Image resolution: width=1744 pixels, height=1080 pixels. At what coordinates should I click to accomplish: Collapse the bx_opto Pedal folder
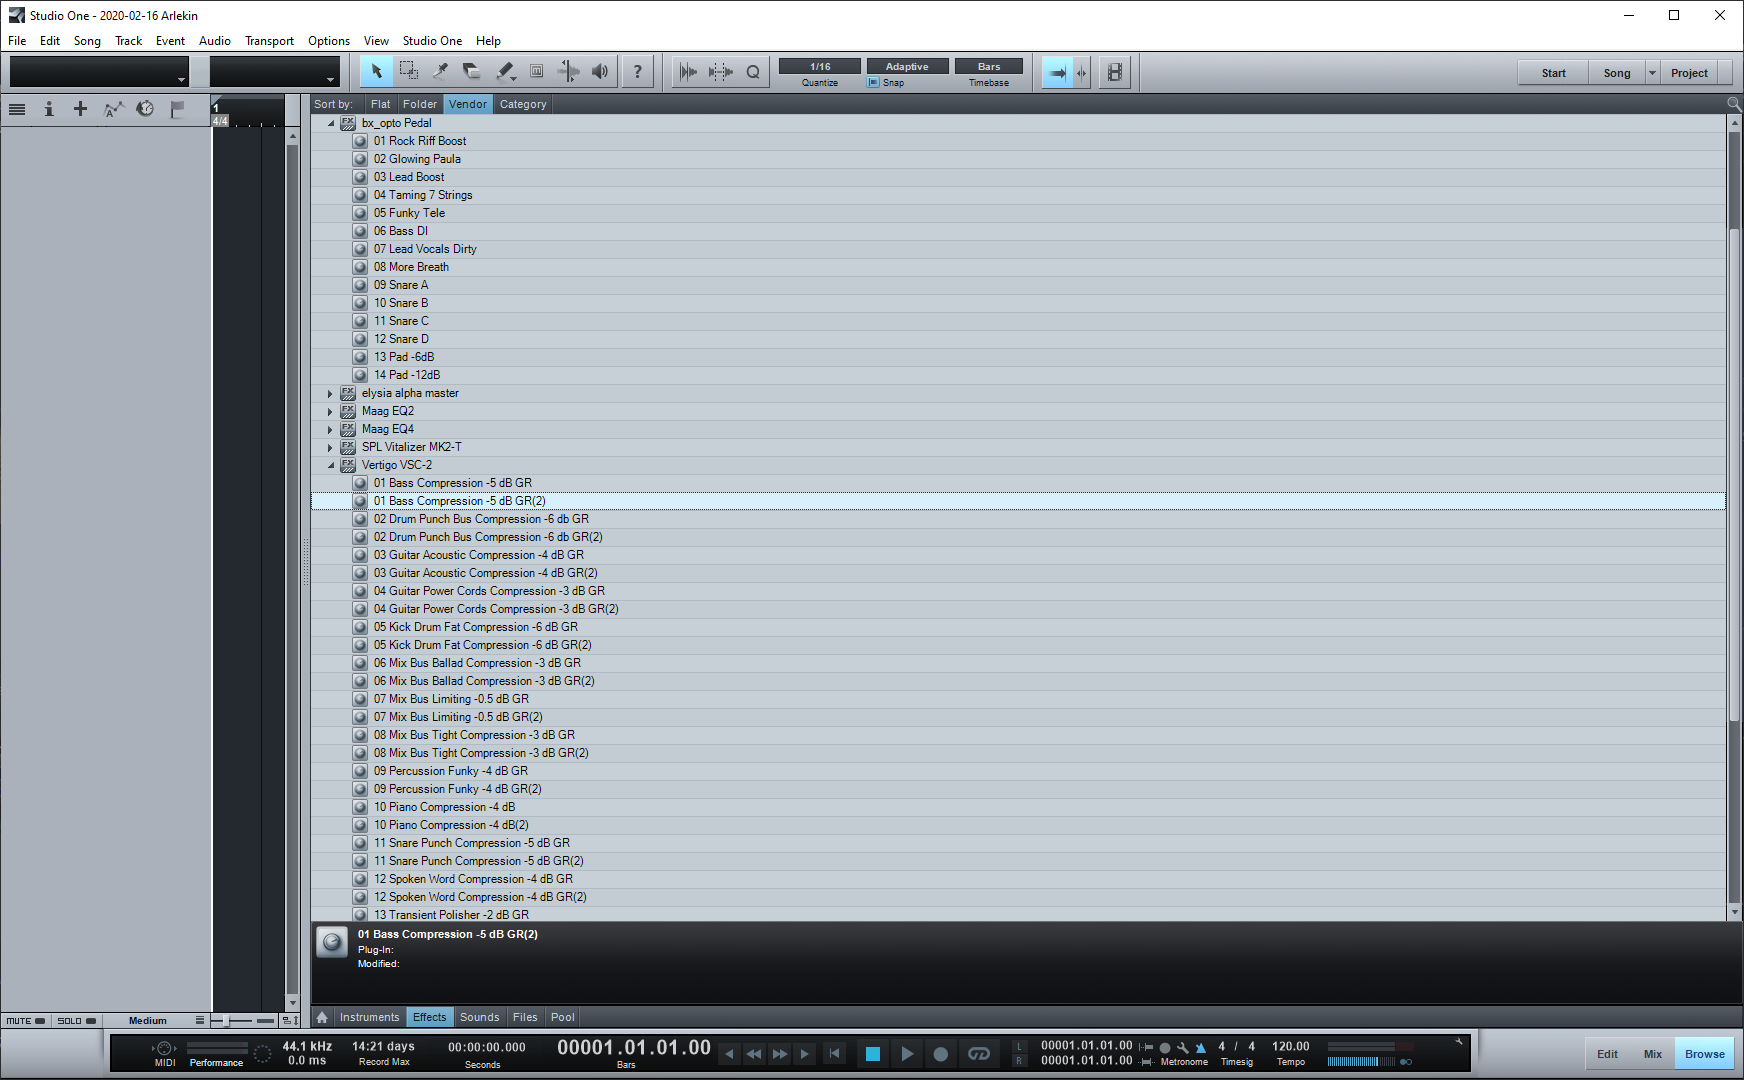coord(331,123)
